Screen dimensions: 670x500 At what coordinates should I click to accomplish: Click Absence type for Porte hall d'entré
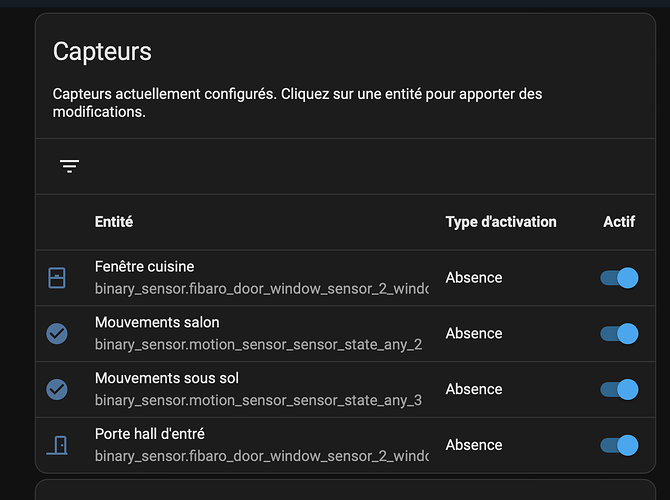(474, 445)
